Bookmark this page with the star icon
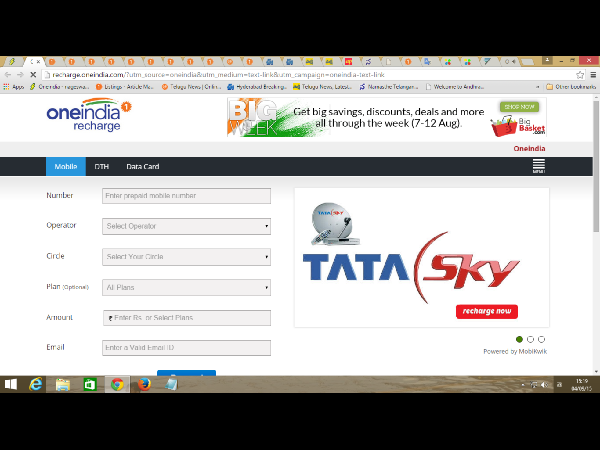This screenshot has width=600, height=450. coord(580,75)
